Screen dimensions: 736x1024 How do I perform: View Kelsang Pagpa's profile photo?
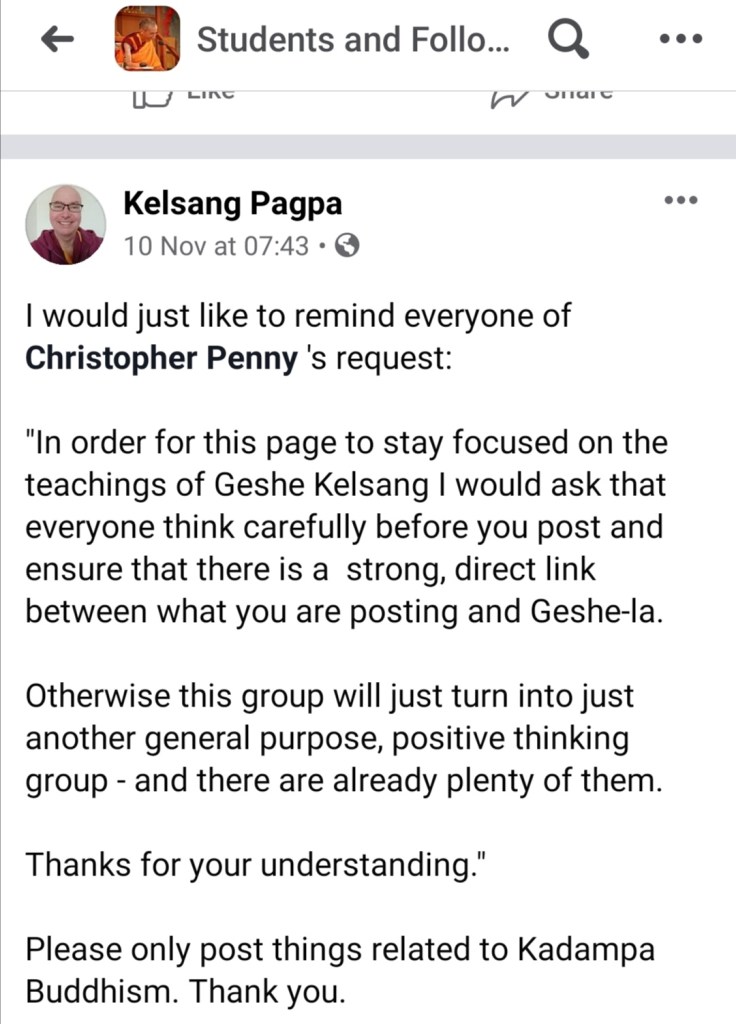[x=65, y=223]
